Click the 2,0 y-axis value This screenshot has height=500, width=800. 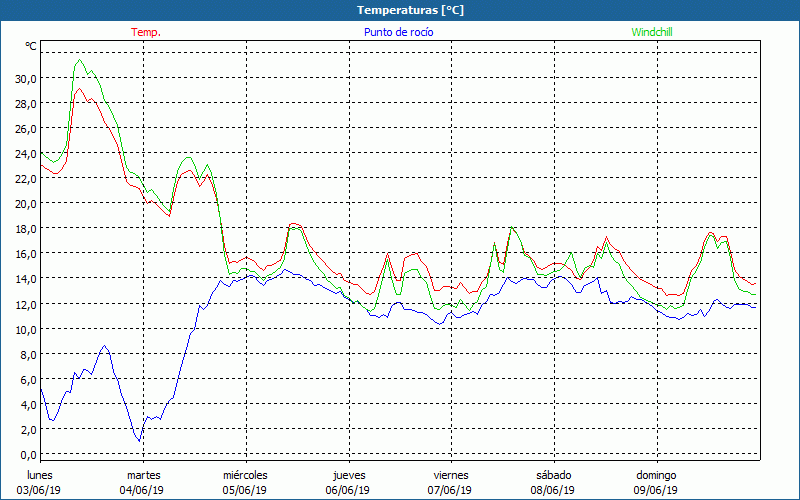[28, 429]
